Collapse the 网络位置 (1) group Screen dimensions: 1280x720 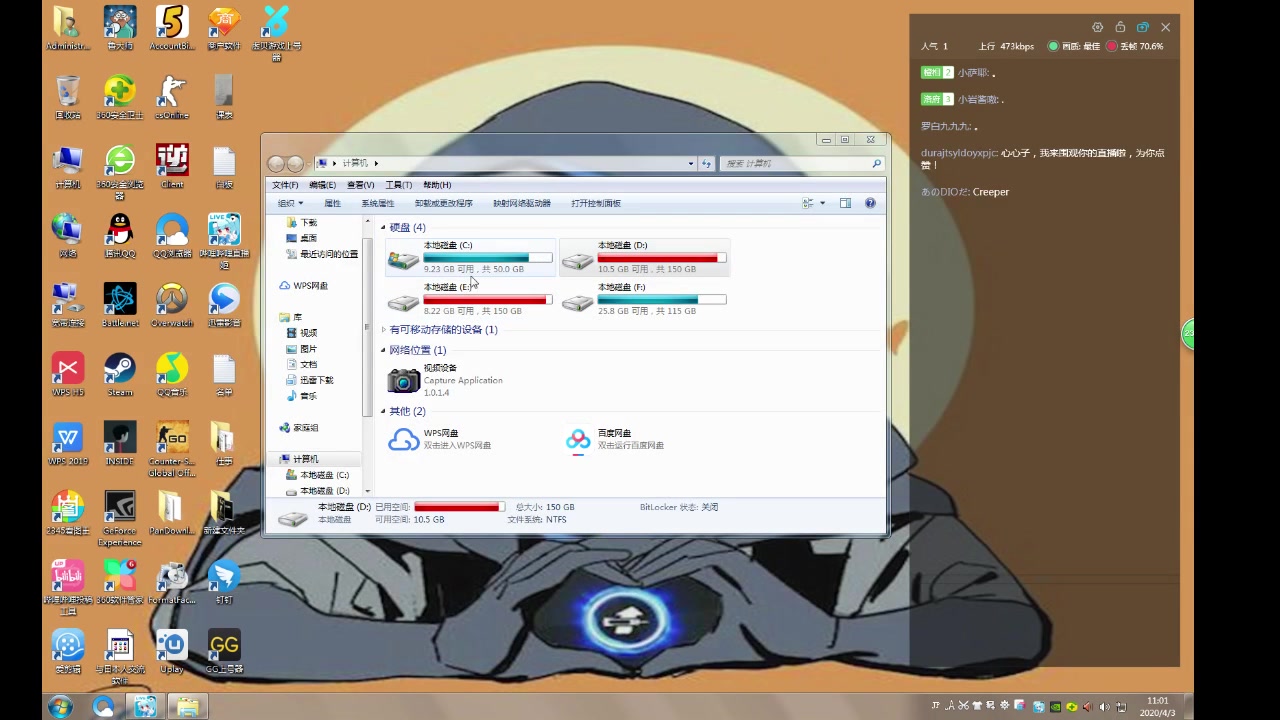pos(383,350)
